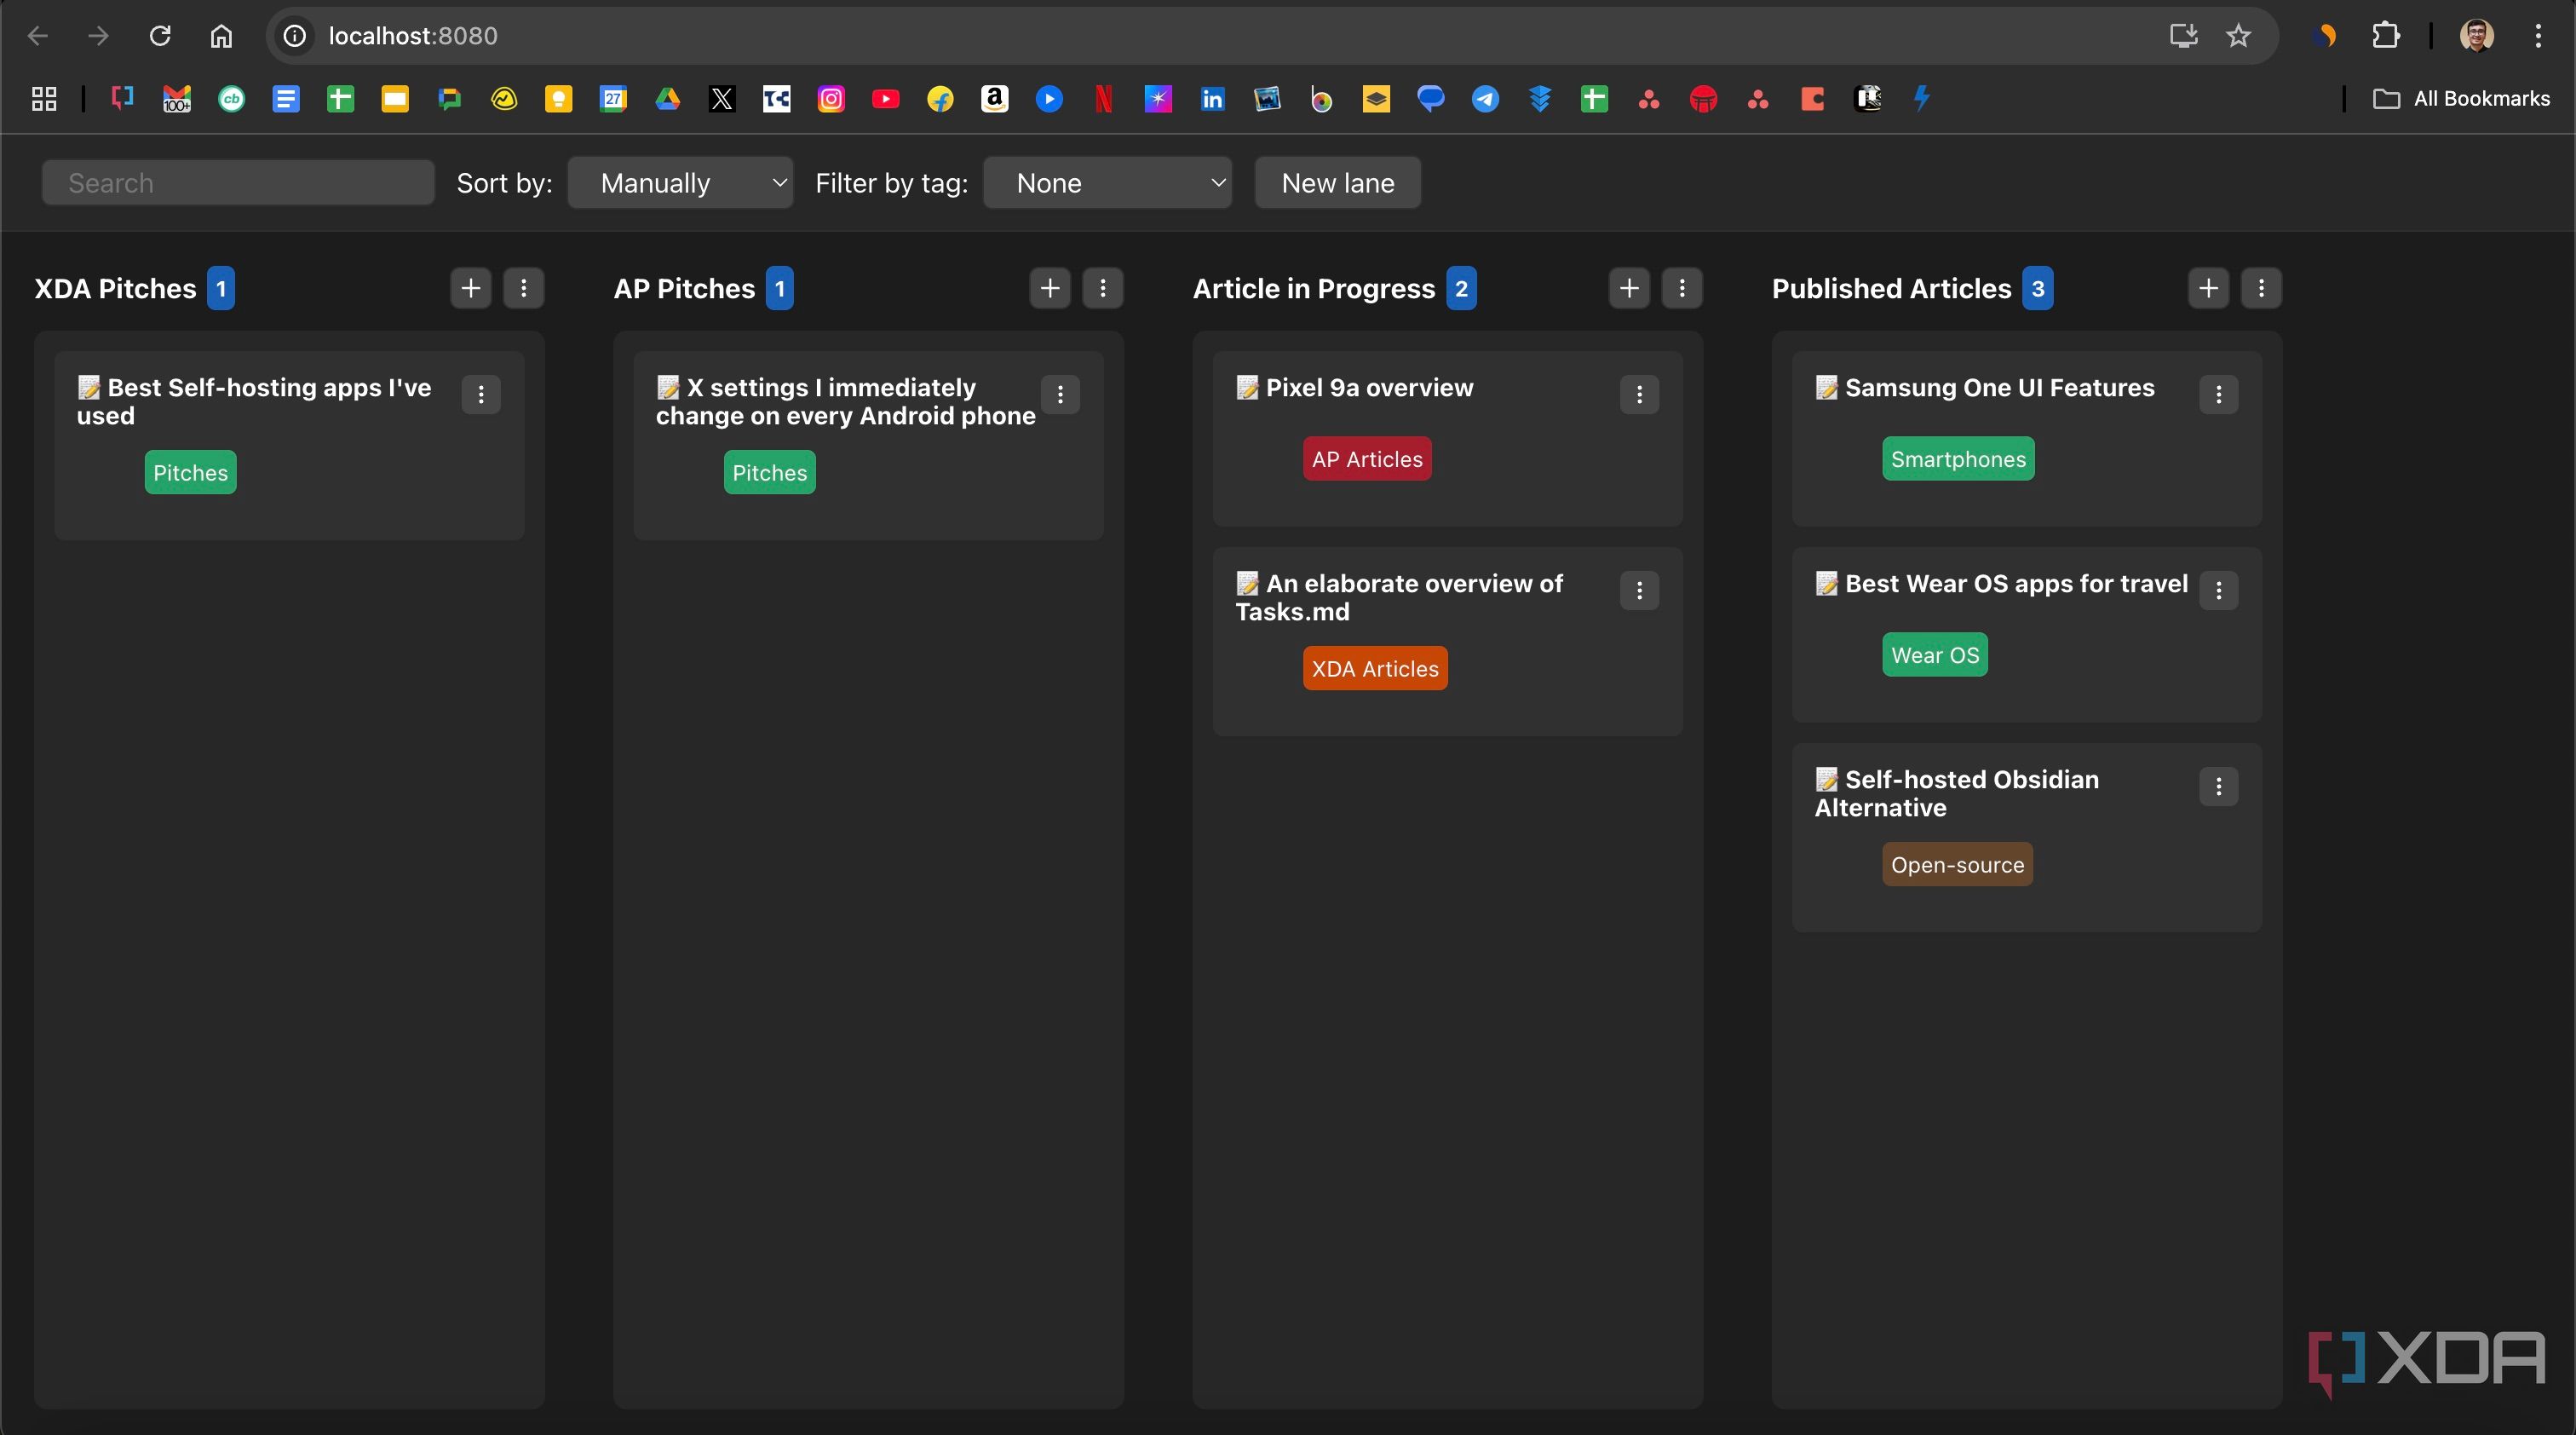Open options for Best Wear OS apps card

click(2218, 590)
